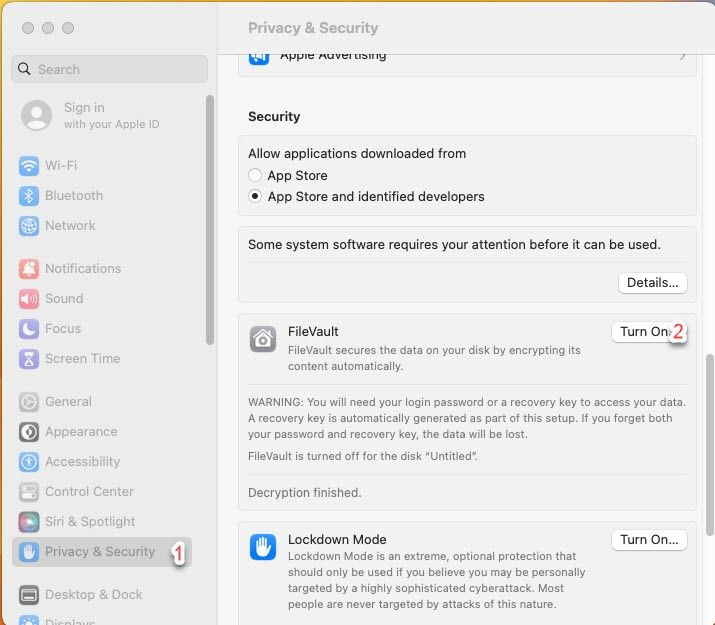Click 'FileVault is turned off' disk text
Image resolution: width=715 pixels, height=625 pixels.
coord(363,456)
